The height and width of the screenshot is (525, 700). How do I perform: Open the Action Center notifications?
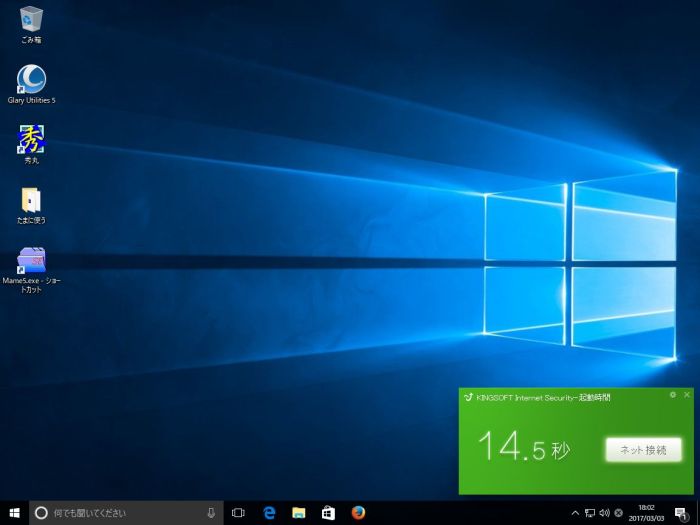click(x=680, y=513)
